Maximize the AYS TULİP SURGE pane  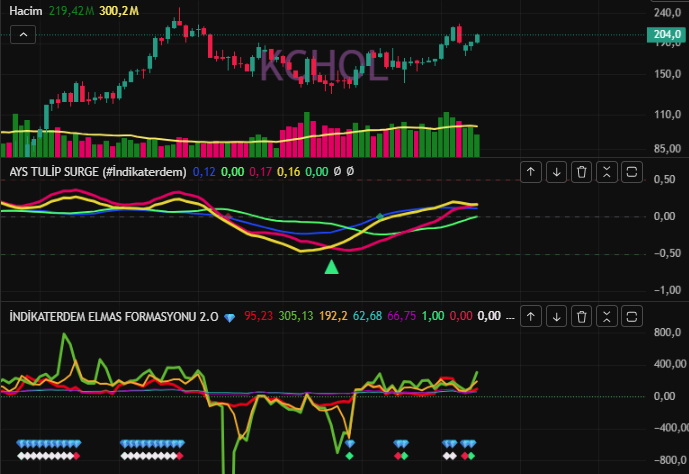[x=632, y=172]
